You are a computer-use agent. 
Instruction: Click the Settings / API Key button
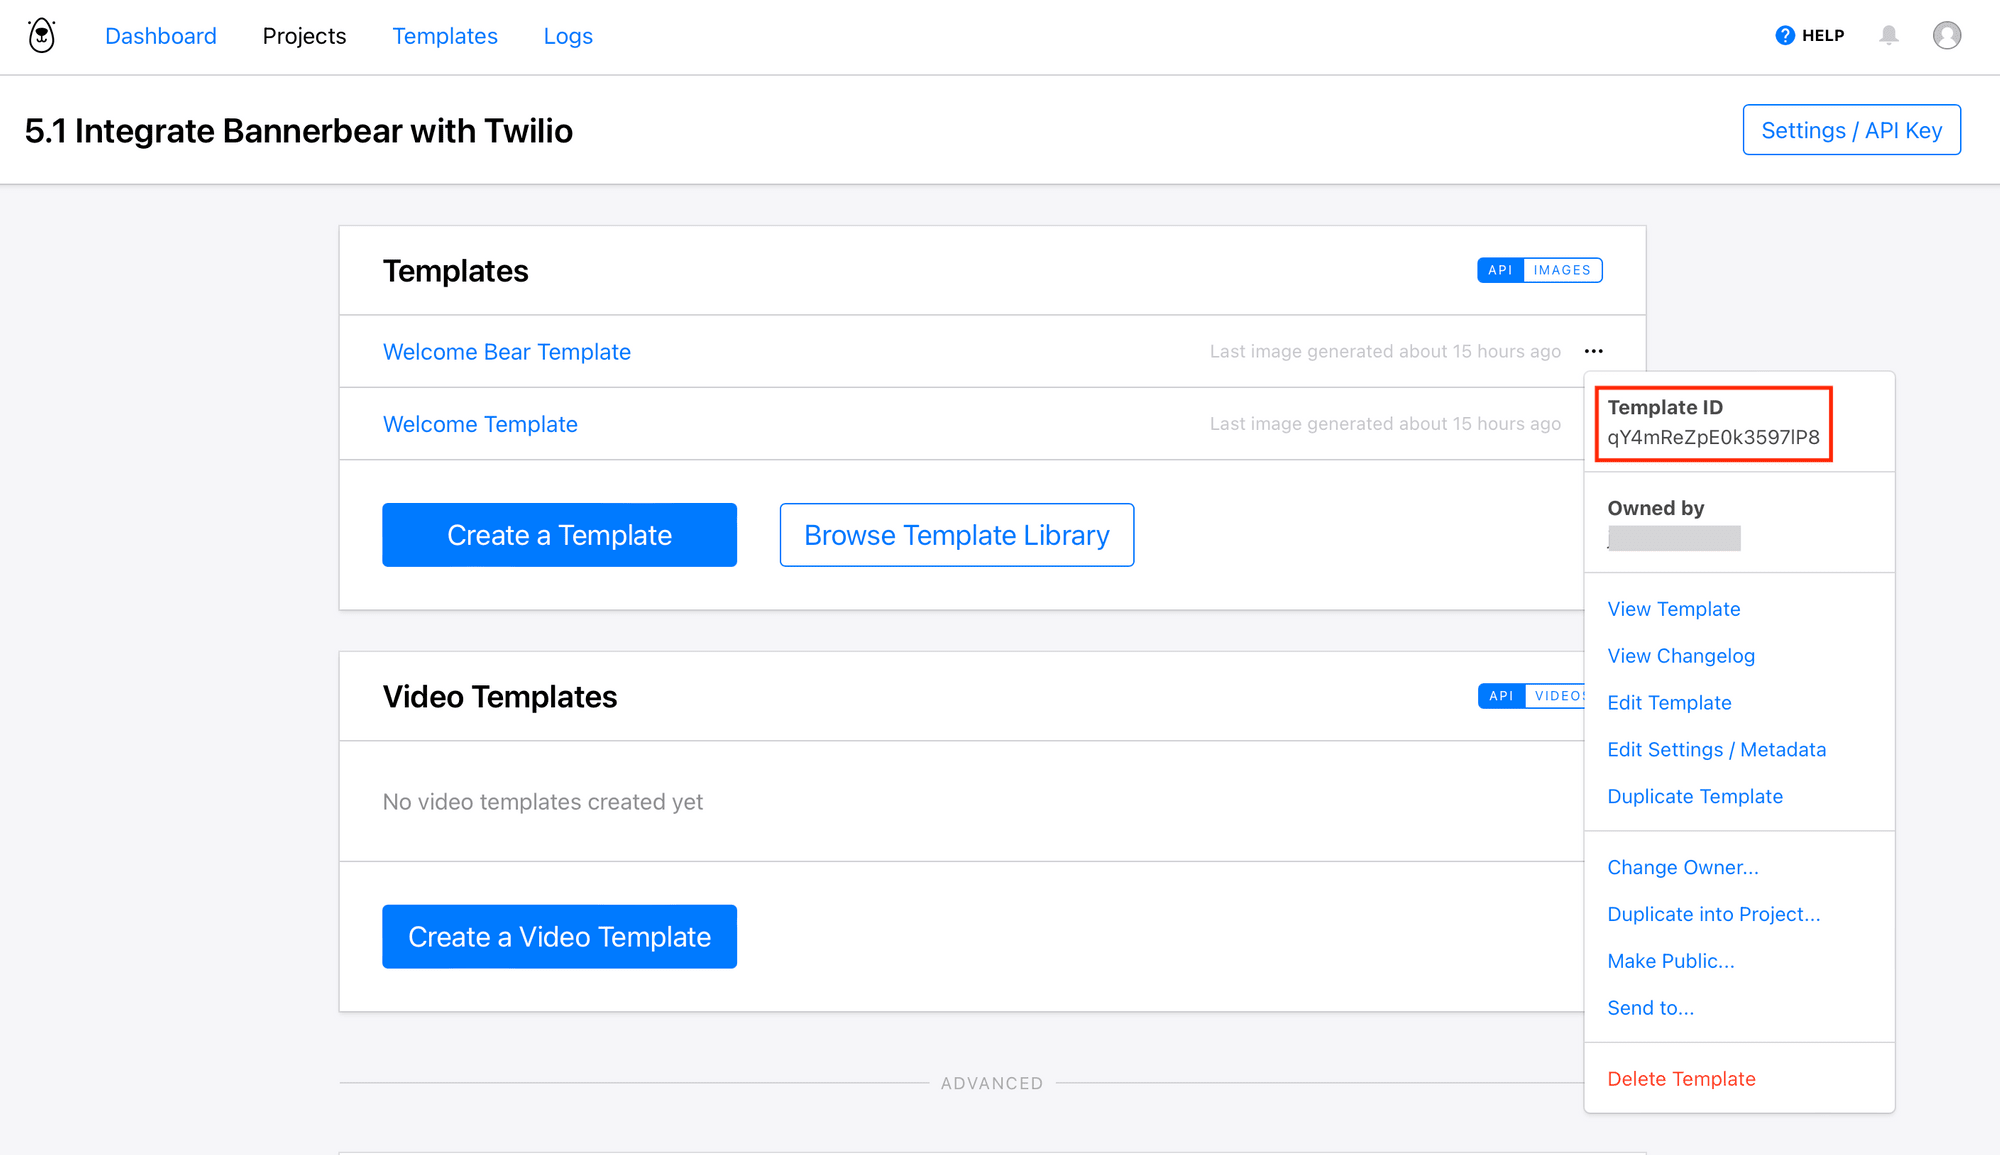point(1852,129)
